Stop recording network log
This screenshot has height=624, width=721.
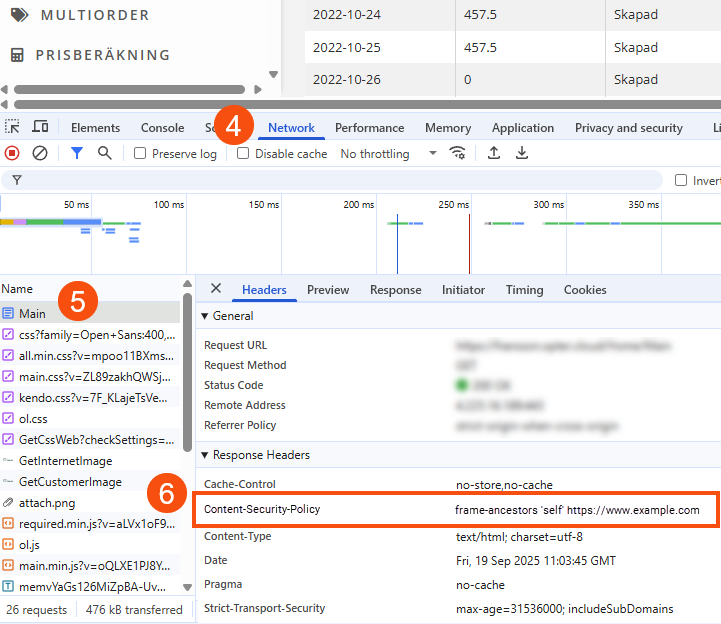pos(12,153)
